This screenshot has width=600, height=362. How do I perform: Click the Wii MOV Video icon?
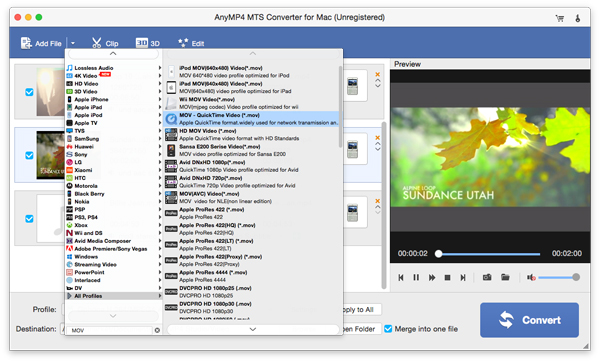[171, 103]
